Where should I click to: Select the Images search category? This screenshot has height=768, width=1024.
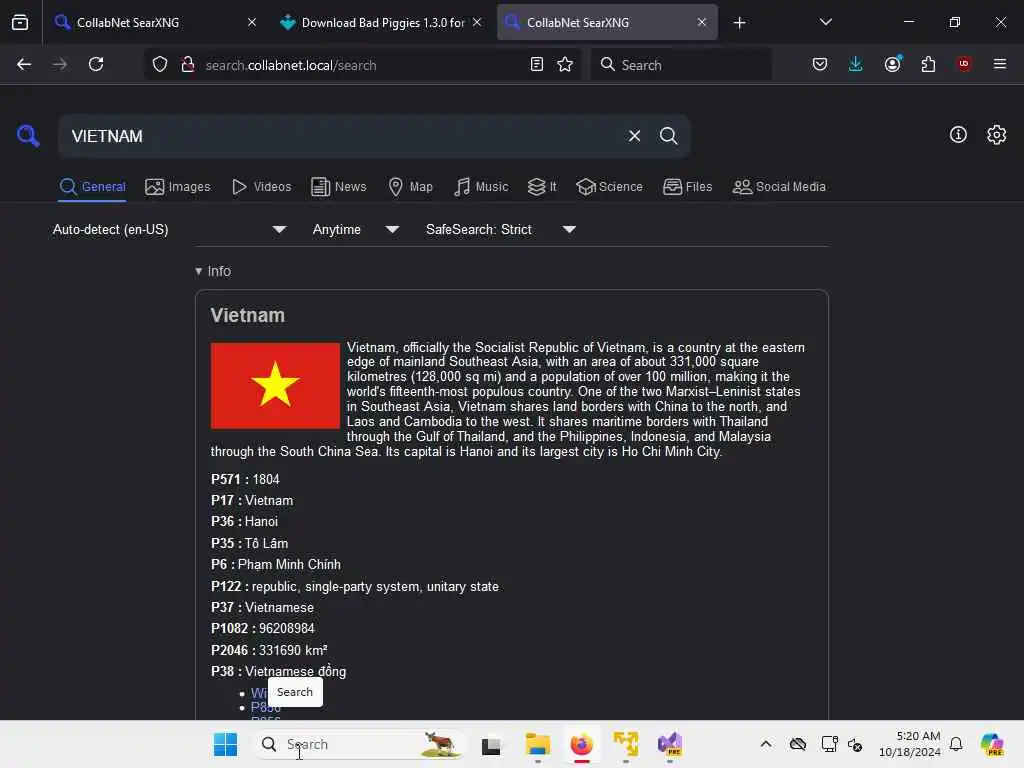[178, 187]
